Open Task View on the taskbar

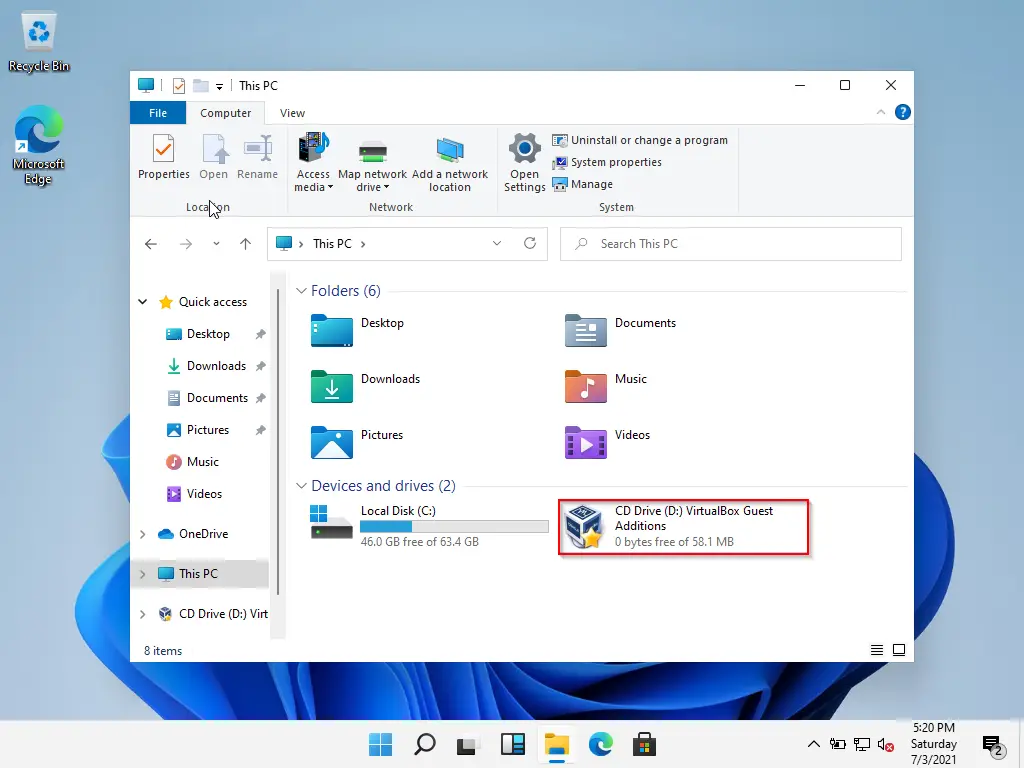pos(468,744)
